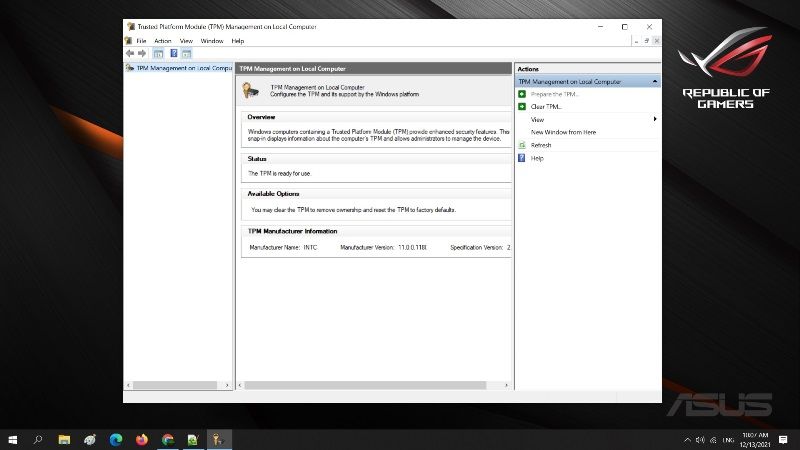This screenshot has height=450, width=800.
Task: Click the volume speaker tray icon
Action: (x=700, y=440)
